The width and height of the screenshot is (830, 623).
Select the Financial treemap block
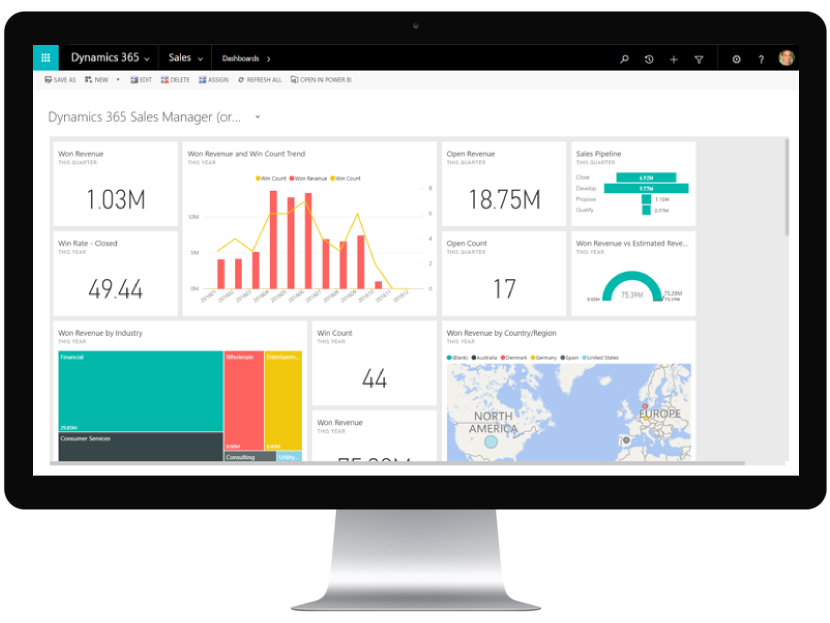click(x=140, y=391)
